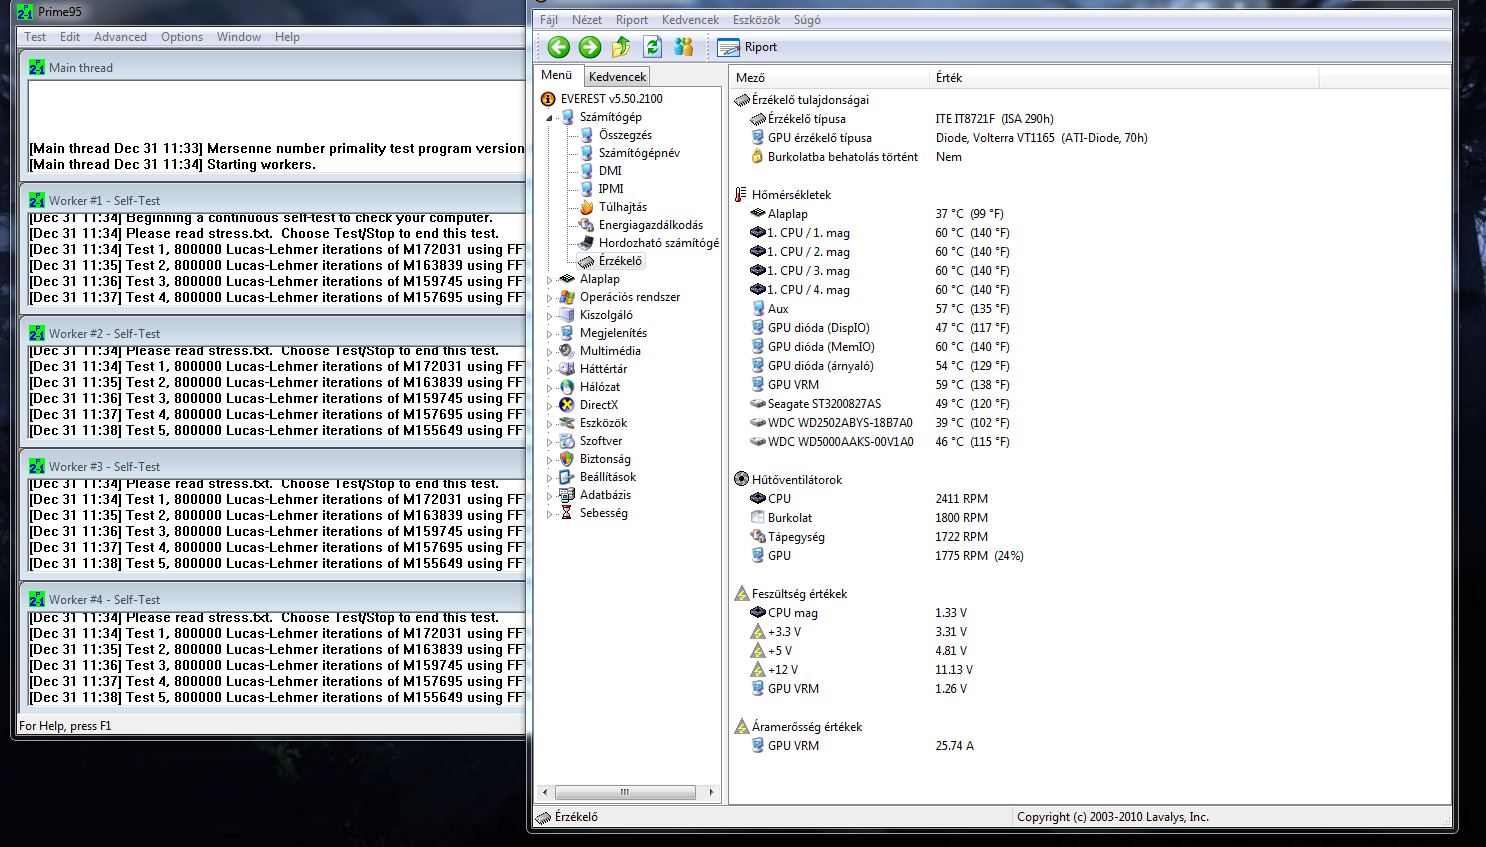Switch to the Kedvencek tab

click(617, 77)
